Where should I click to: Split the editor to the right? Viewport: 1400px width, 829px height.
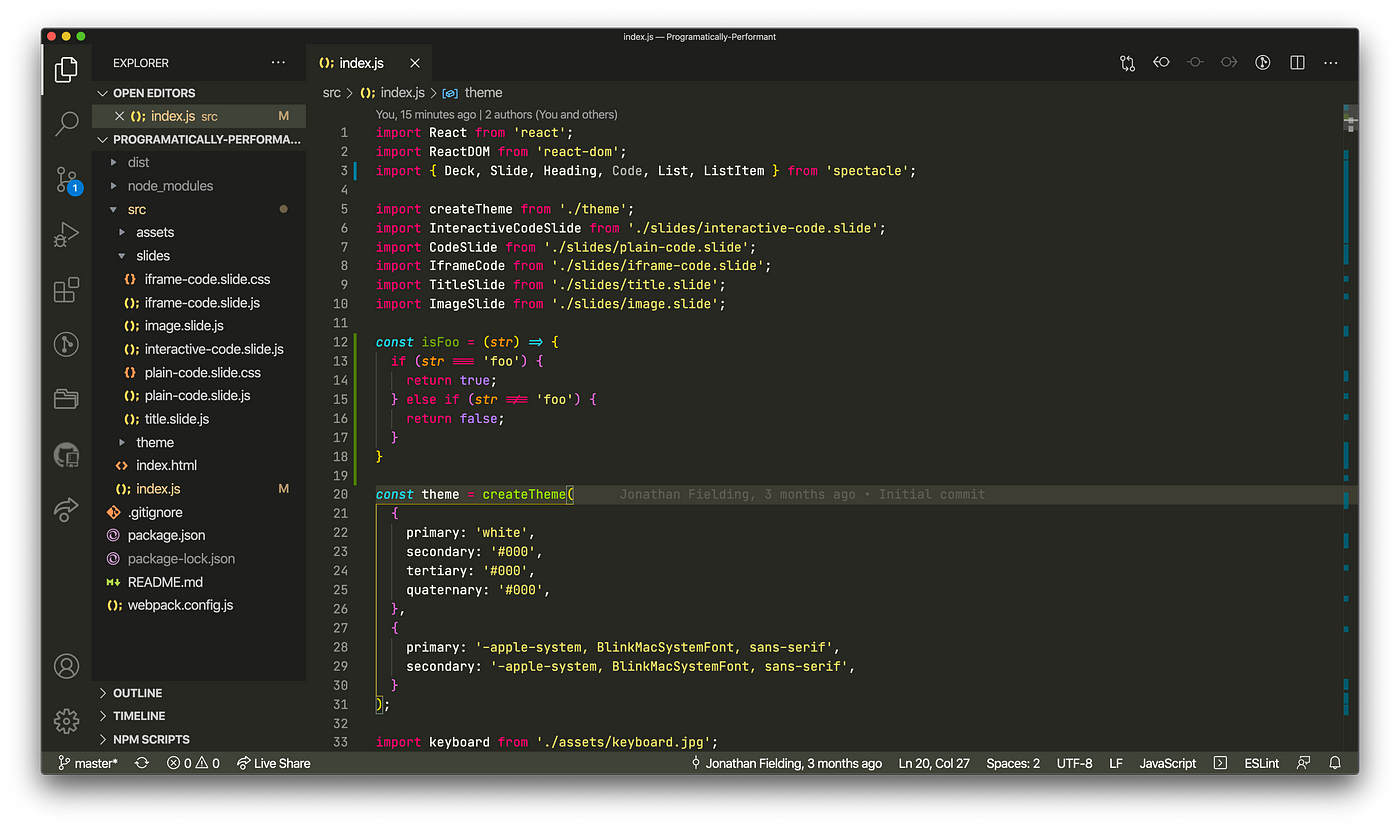tap(1297, 63)
